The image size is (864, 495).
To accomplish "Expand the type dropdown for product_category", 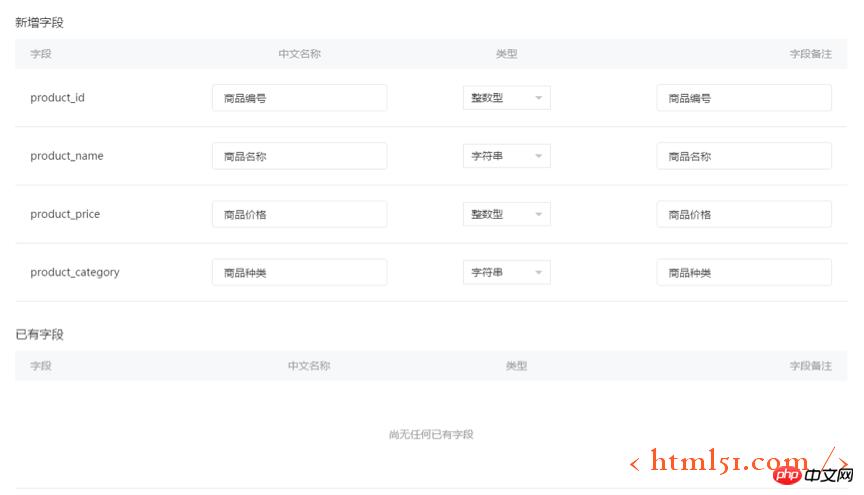I will [506, 272].
